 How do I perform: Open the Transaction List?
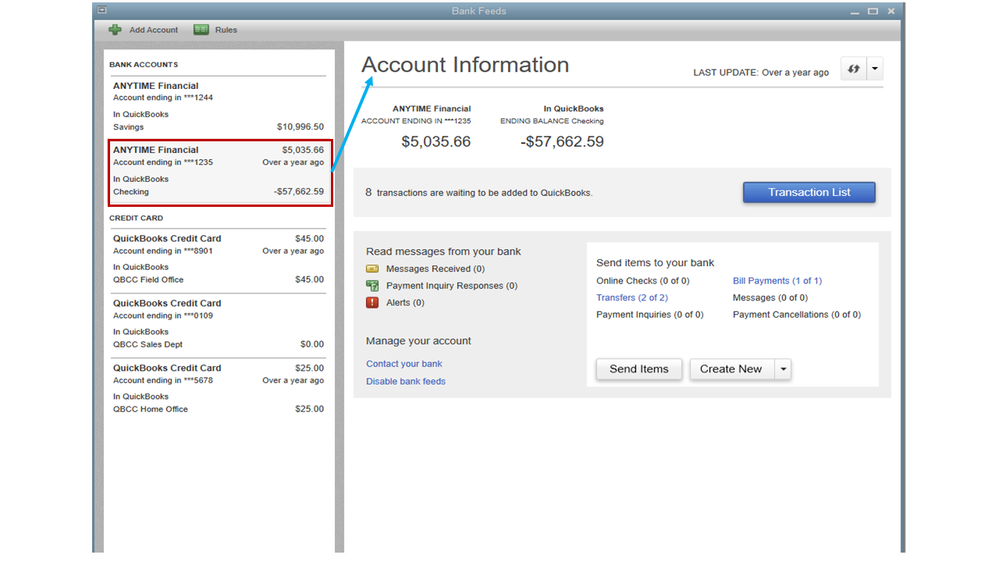click(808, 192)
